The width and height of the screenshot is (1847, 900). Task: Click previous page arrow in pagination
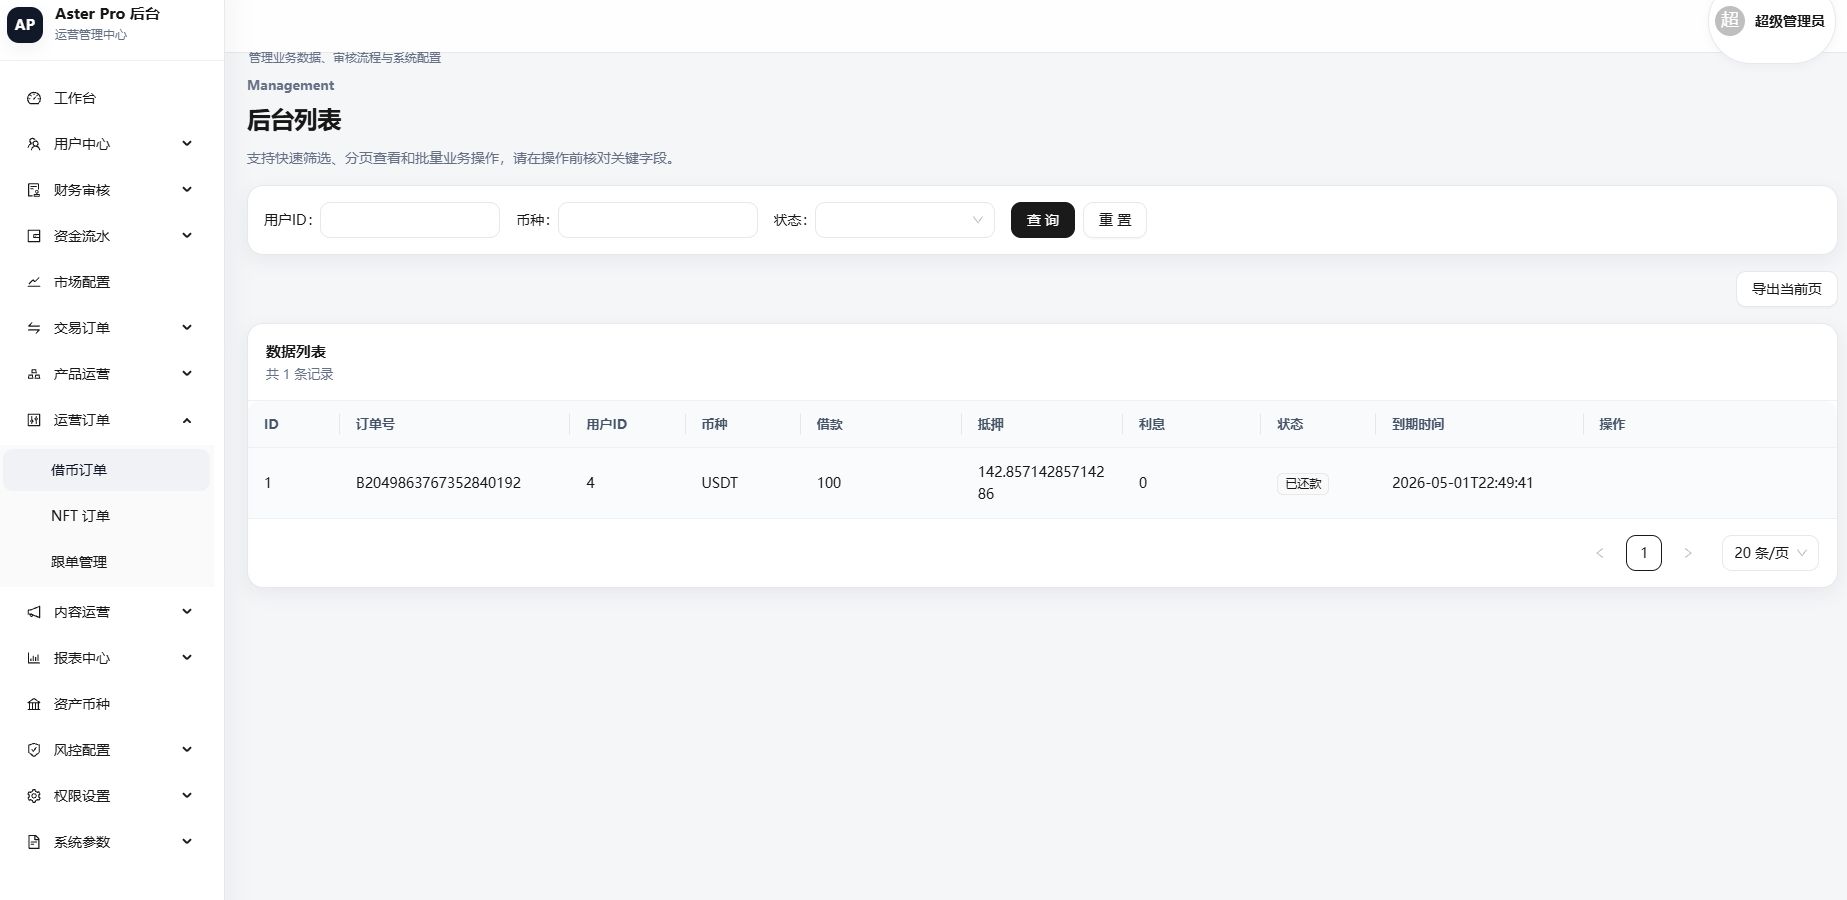pos(1600,553)
